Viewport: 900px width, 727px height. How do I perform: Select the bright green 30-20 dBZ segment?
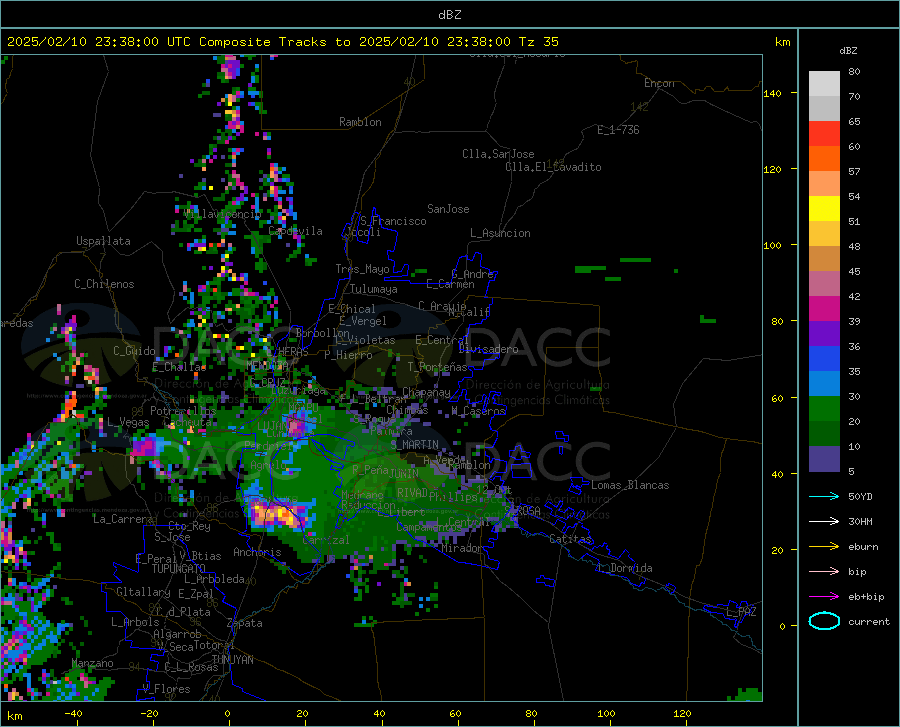click(824, 409)
